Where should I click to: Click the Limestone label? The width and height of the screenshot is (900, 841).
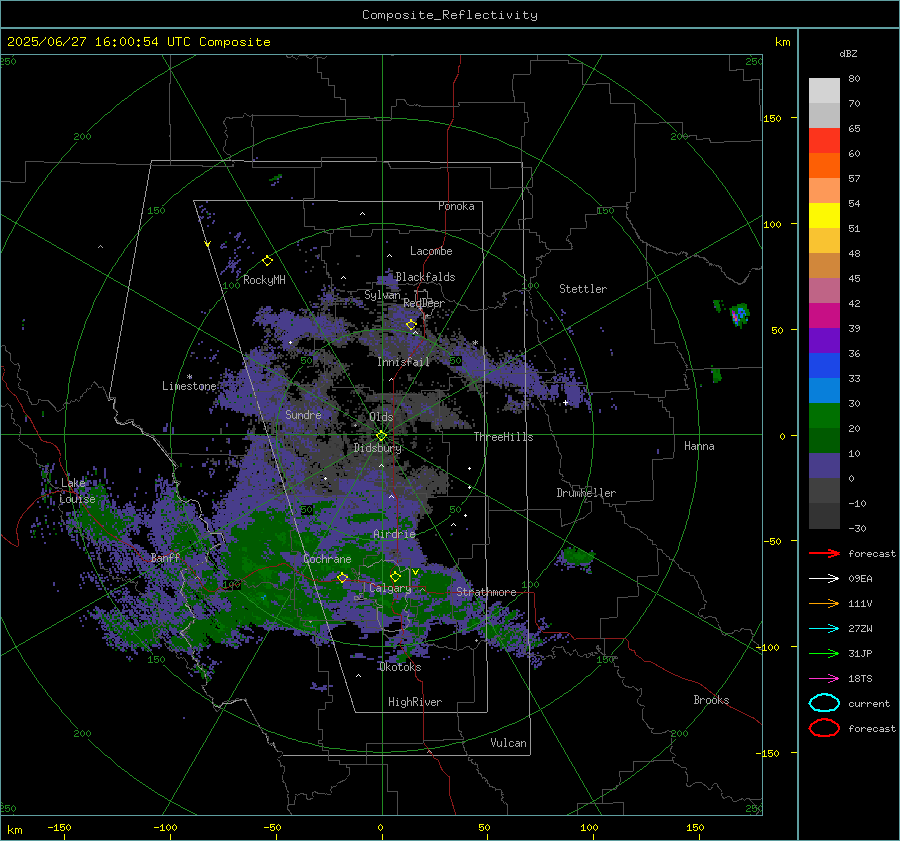[189, 386]
